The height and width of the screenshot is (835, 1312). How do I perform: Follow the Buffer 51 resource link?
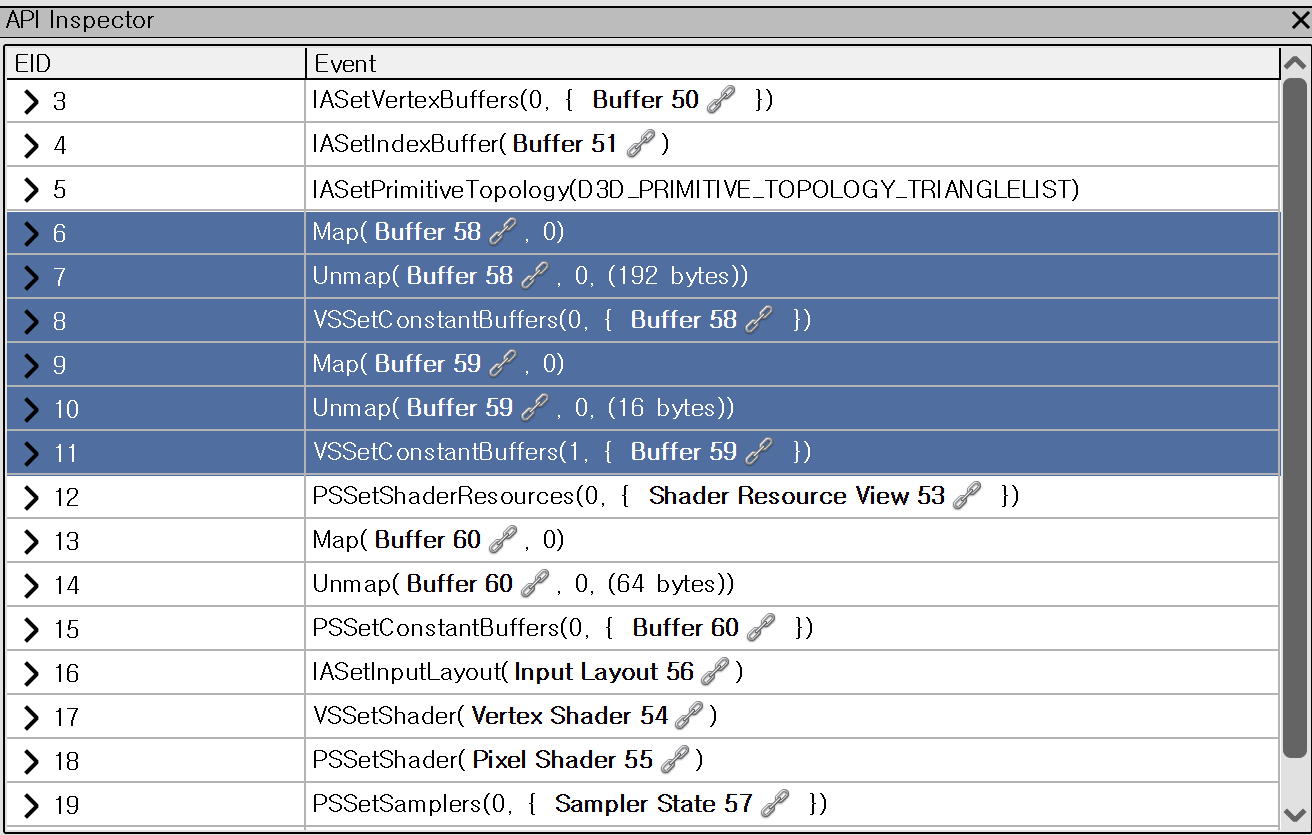click(x=565, y=144)
